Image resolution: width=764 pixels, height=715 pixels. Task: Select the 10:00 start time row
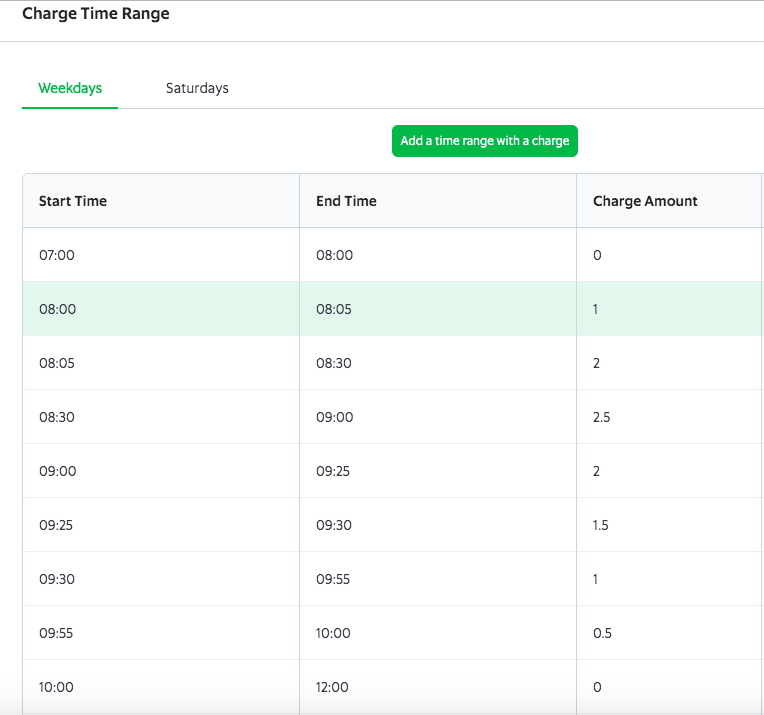coord(57,687)
